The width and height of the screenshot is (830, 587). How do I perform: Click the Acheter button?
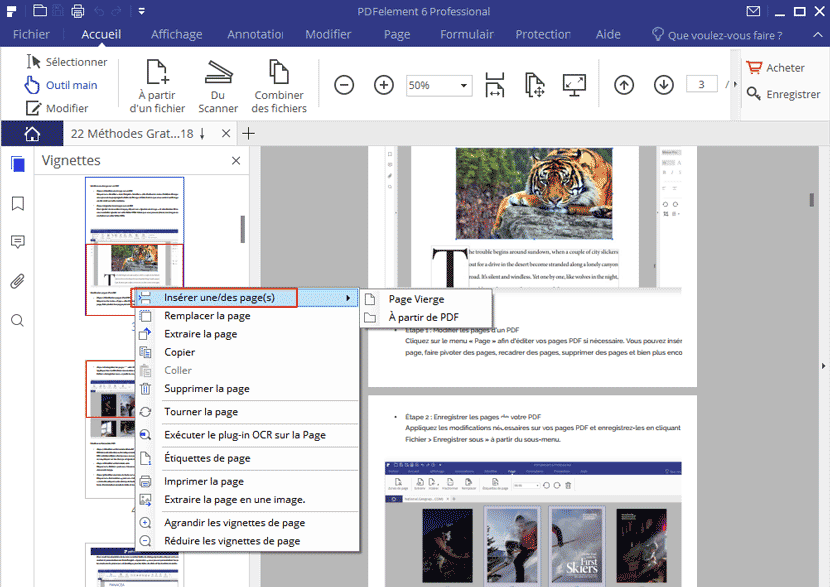tap(775, 68)
